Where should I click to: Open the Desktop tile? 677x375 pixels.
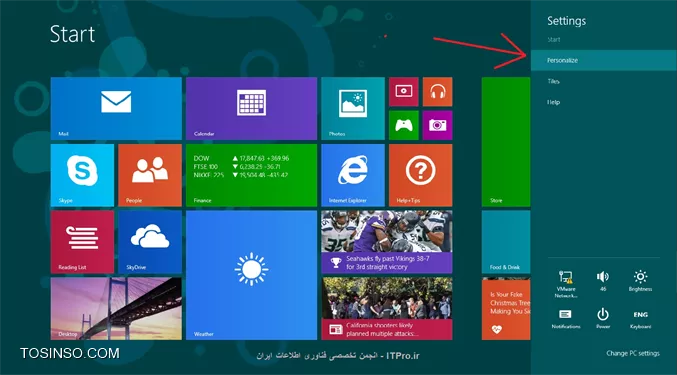116,309
